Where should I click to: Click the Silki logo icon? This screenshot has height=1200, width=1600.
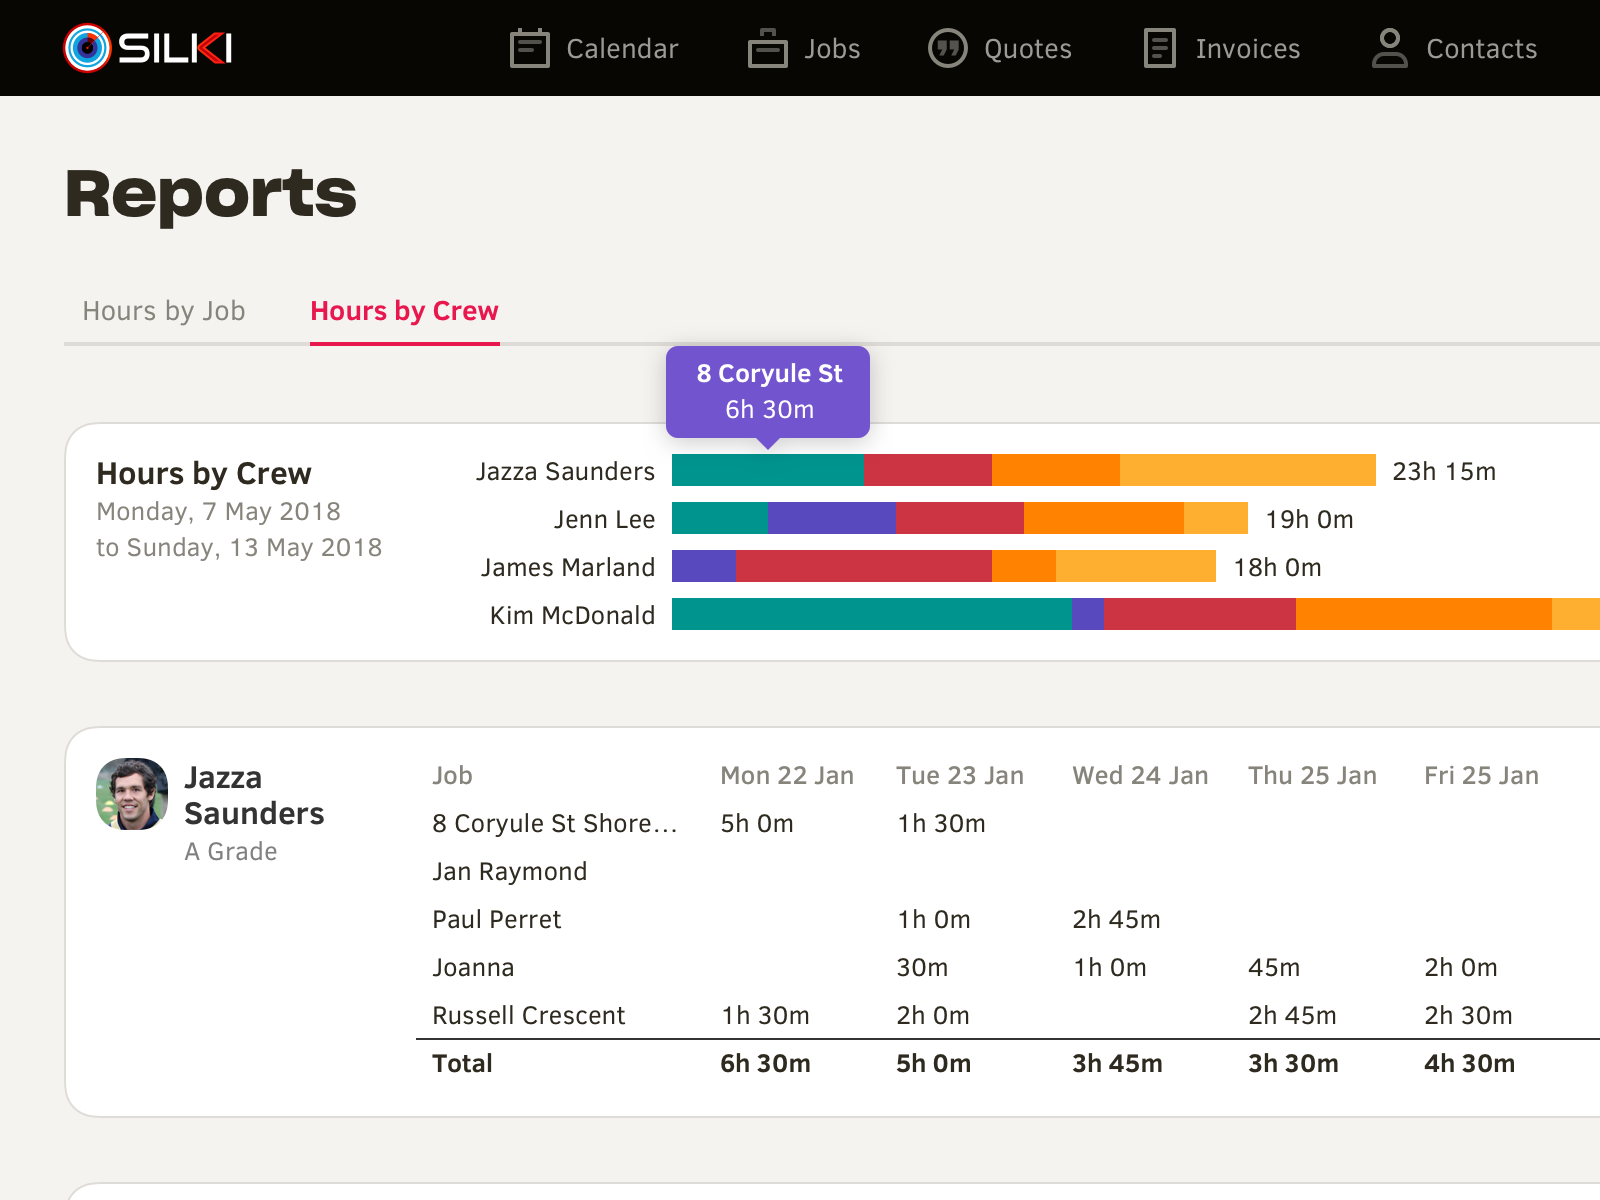(x=87, y=48)
